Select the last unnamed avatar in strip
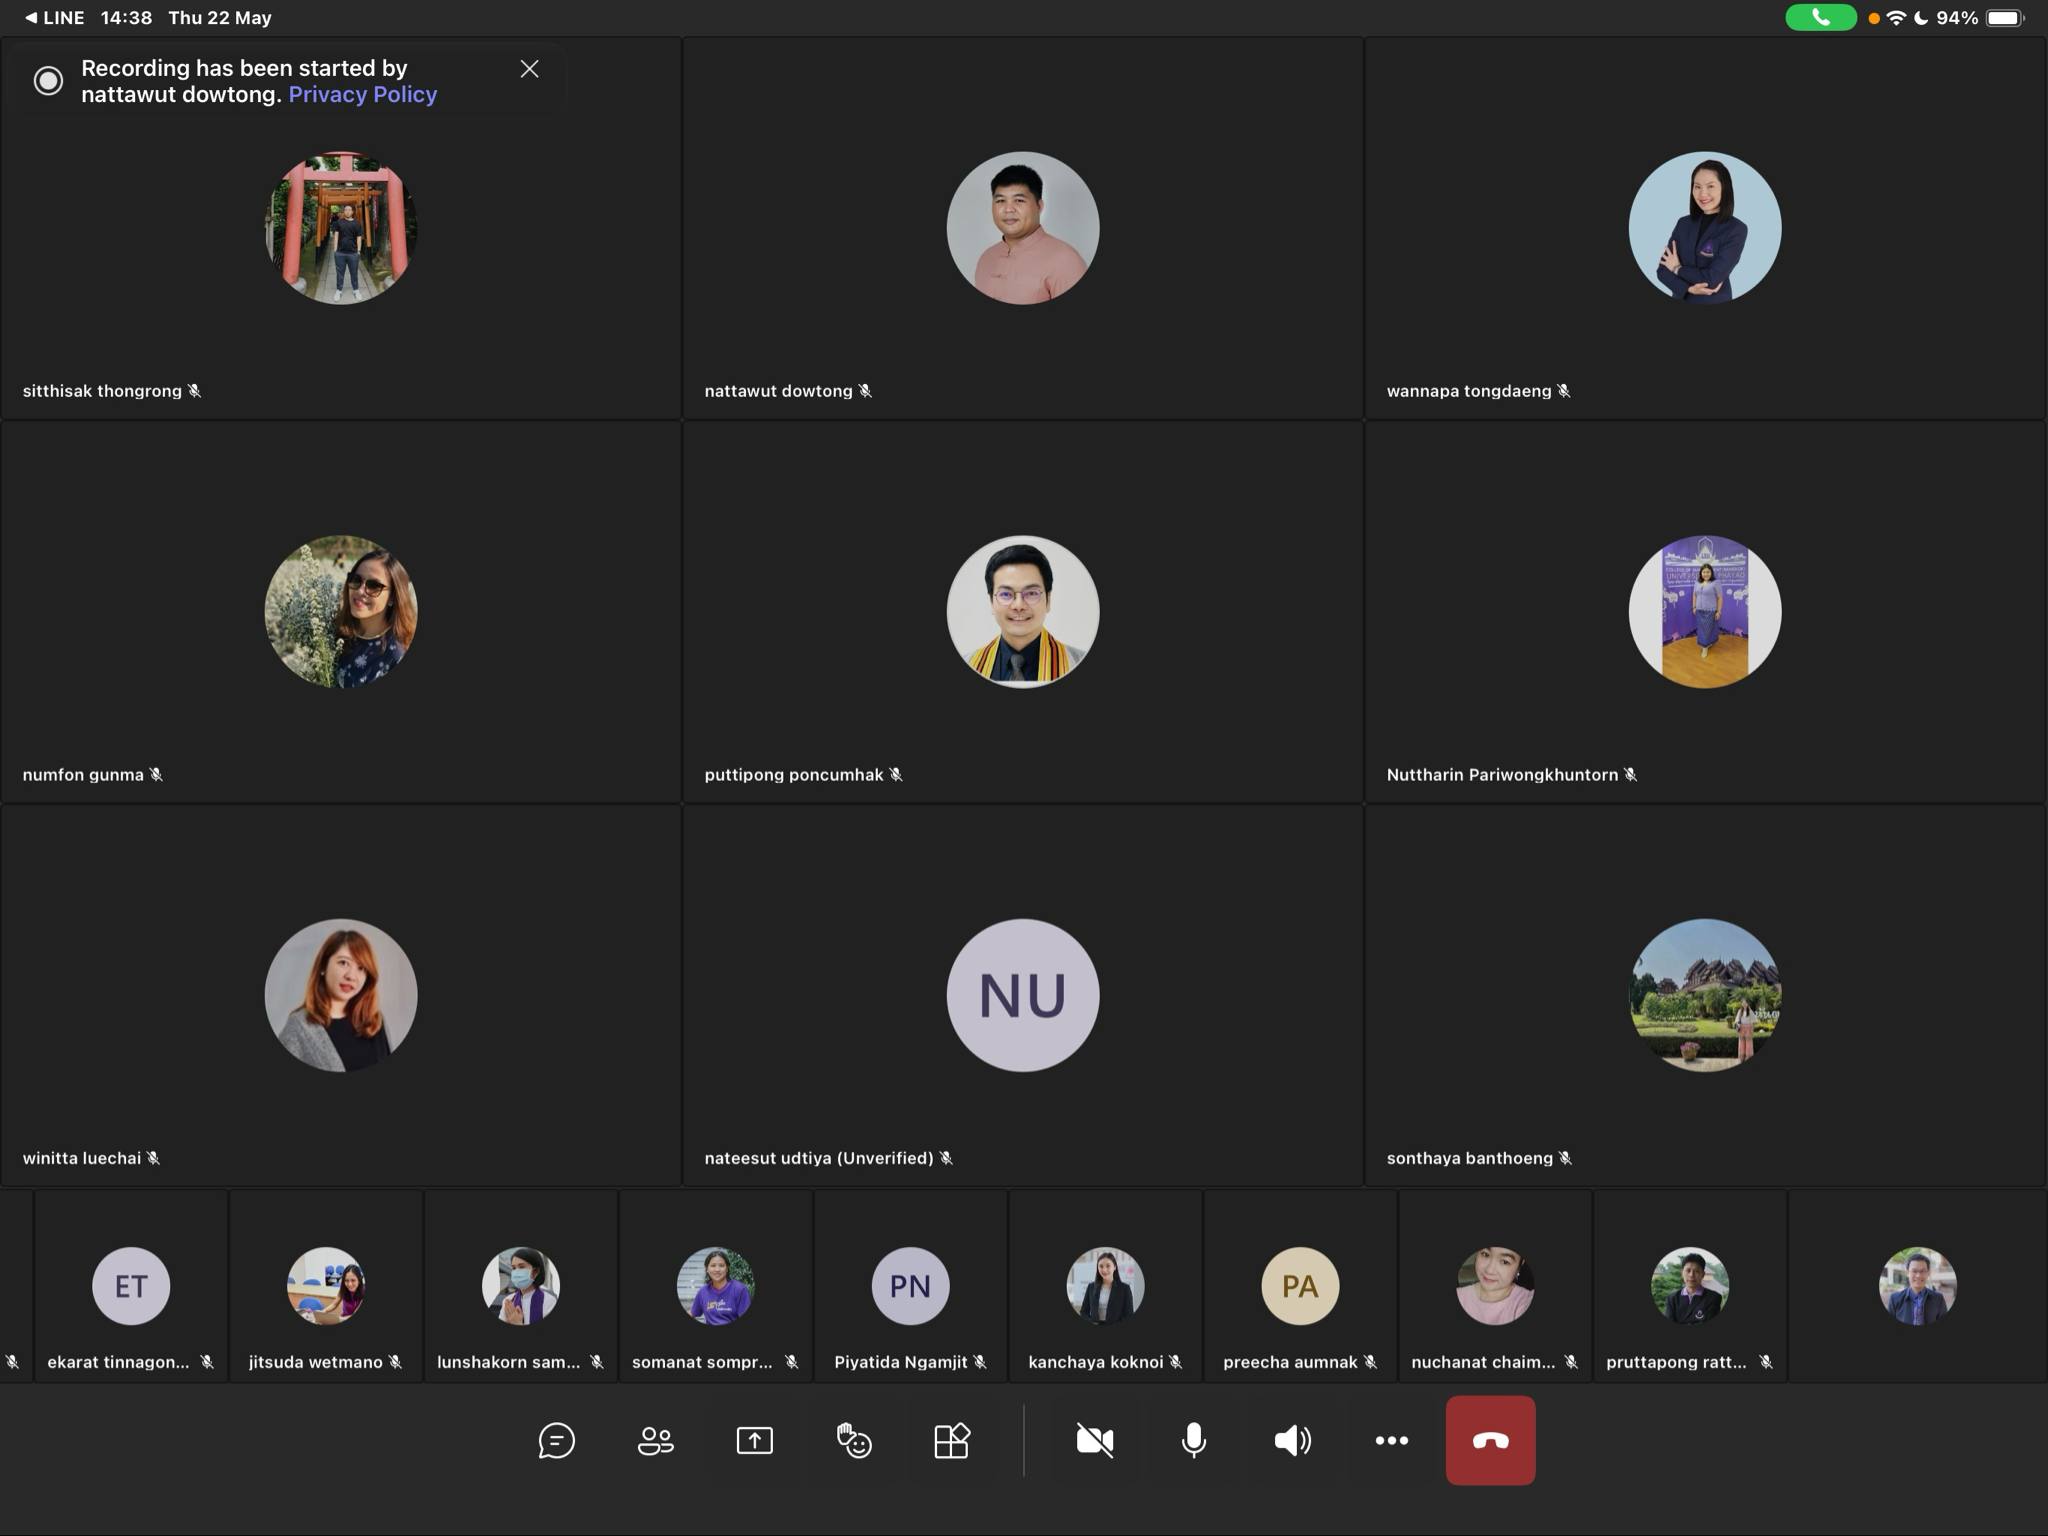The width and height of the screenshot is (2048, 1536). pos(1917,1285)
